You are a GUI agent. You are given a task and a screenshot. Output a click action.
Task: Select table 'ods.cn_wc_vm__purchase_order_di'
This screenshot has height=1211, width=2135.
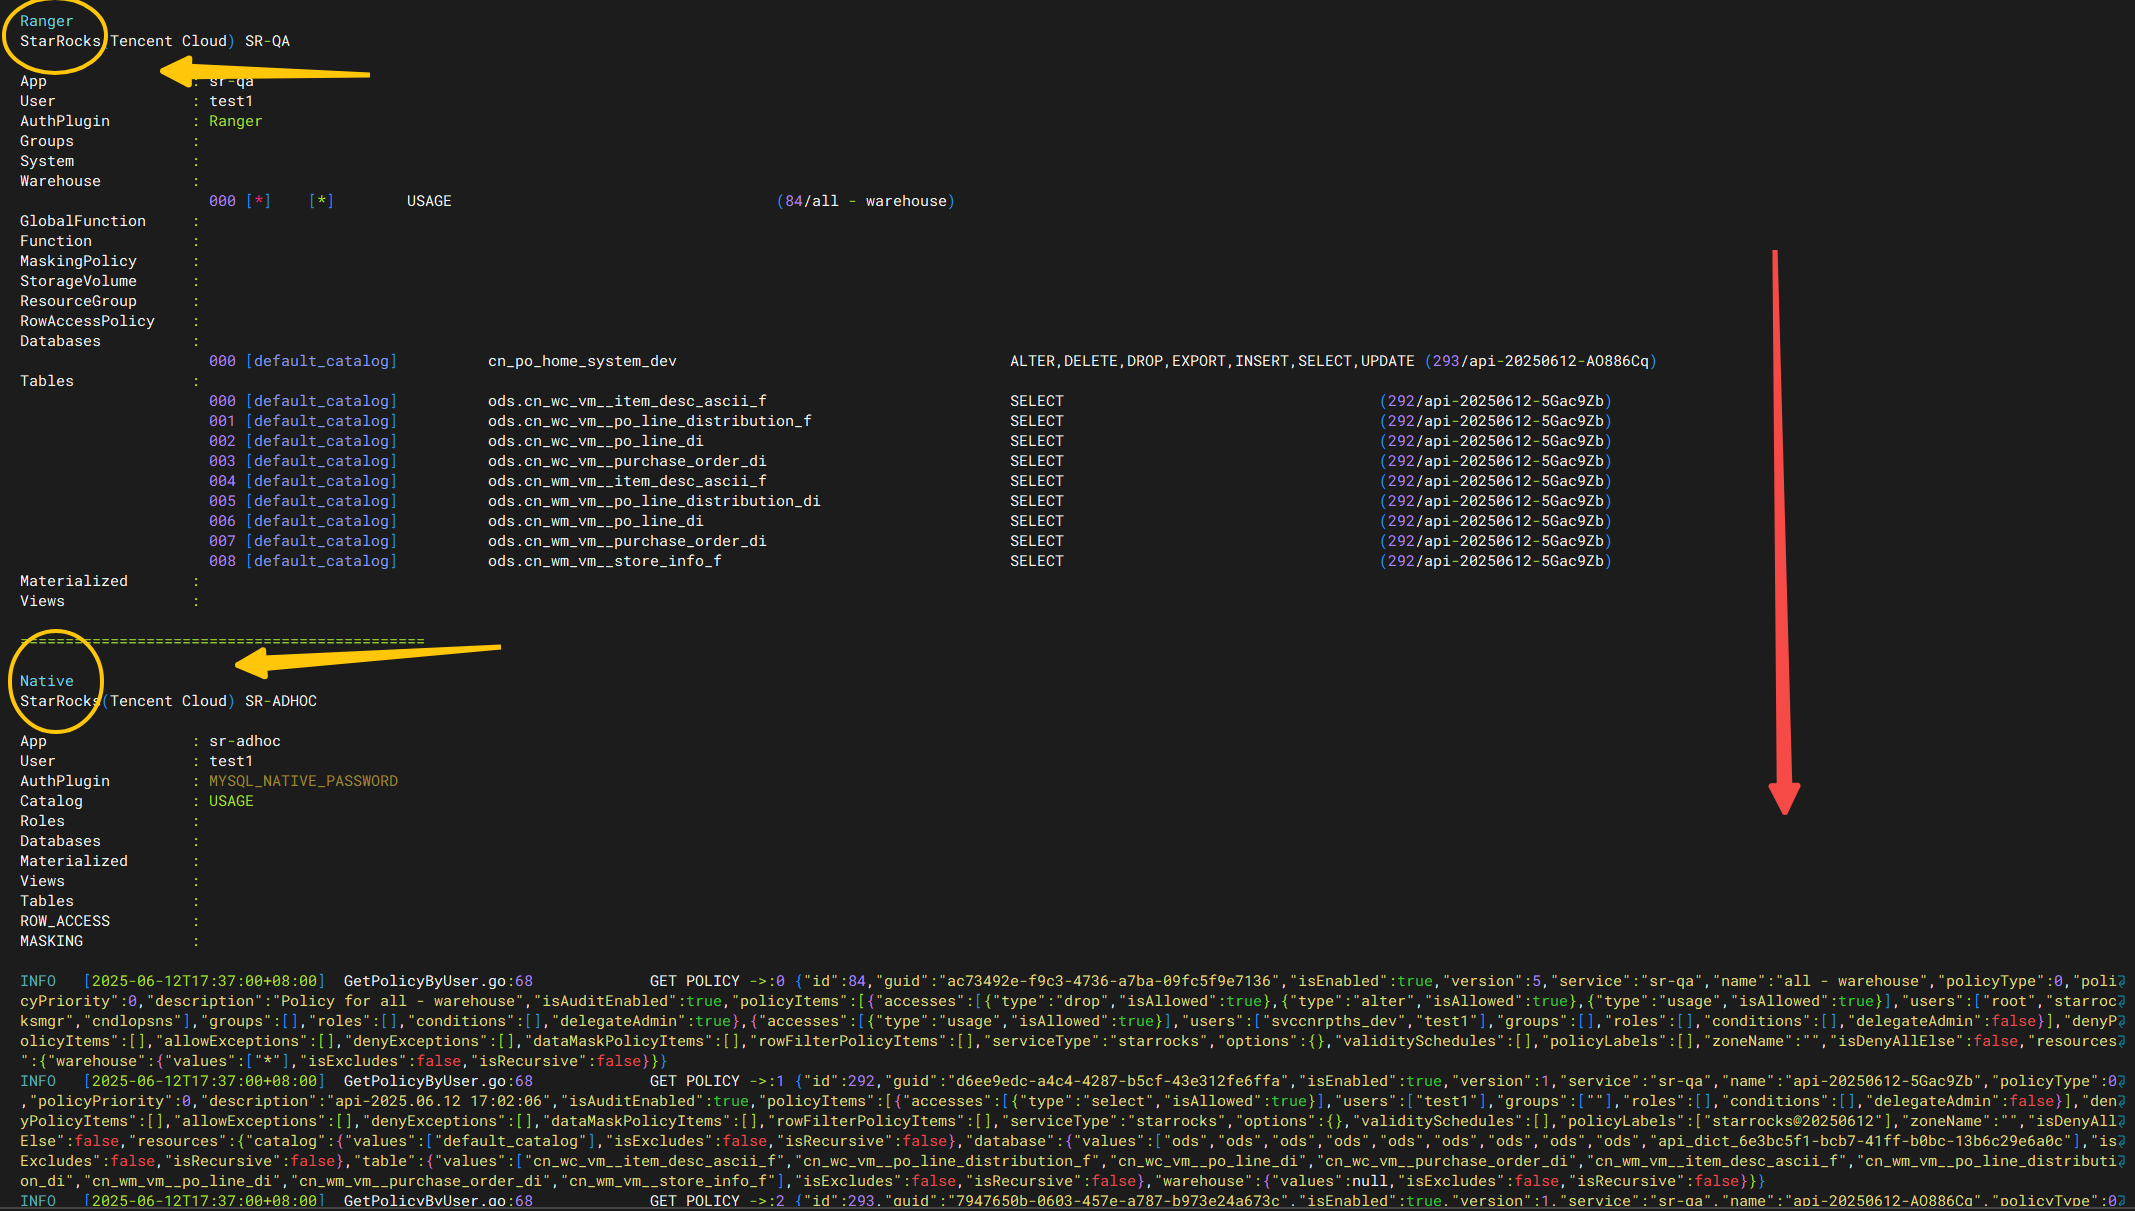tap(627, 461)
